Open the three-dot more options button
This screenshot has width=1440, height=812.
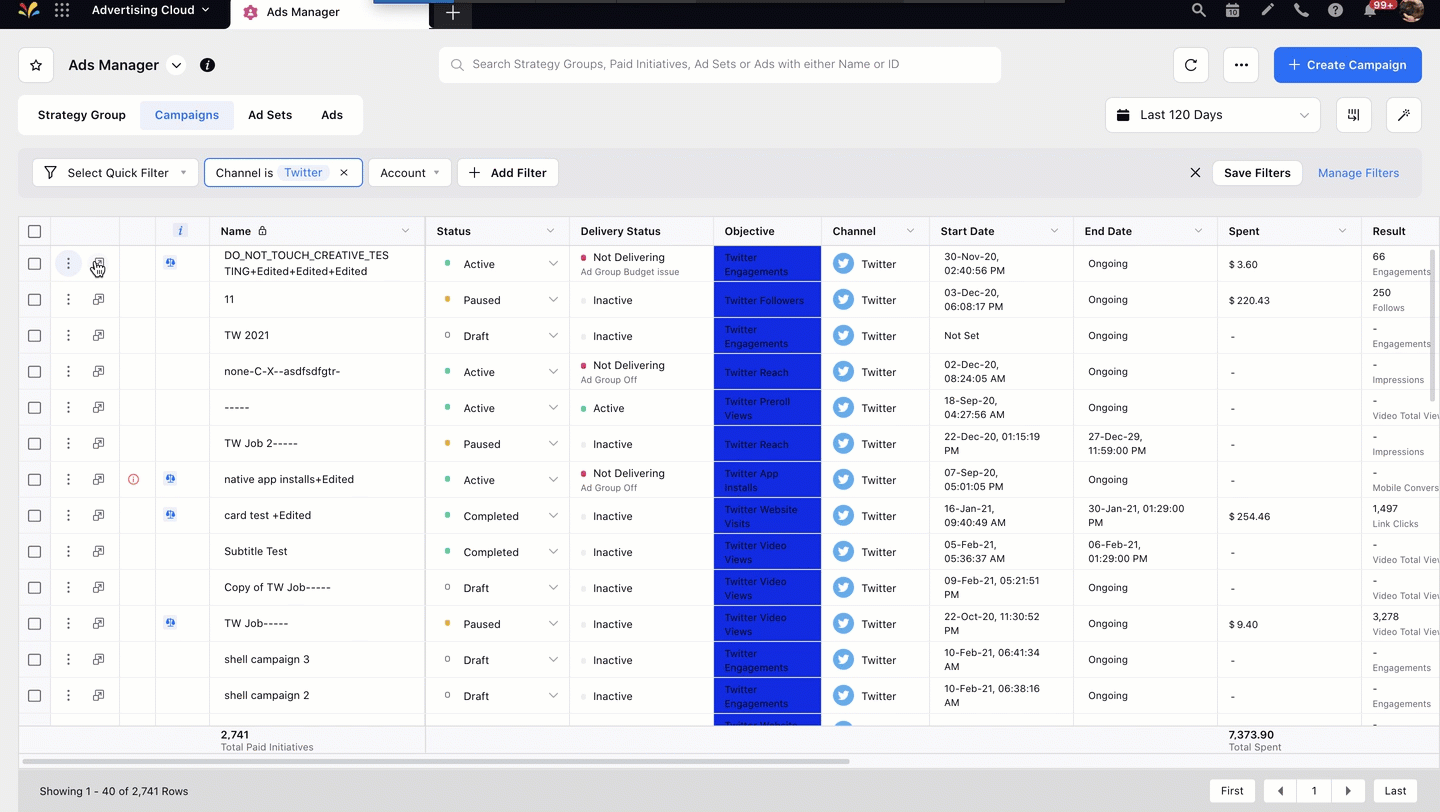[x=1240, y=65]
